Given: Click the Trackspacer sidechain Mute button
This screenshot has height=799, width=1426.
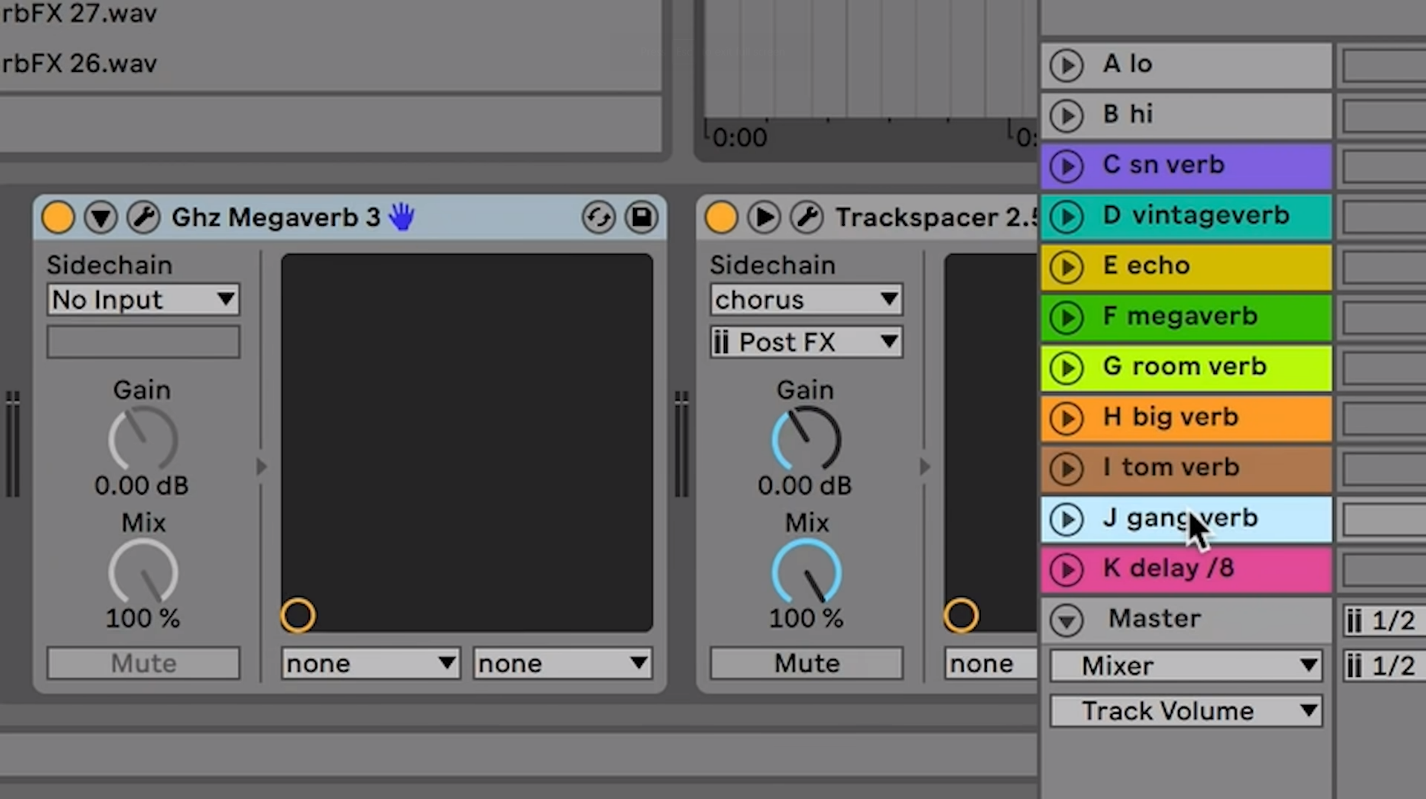Looking at the screenshot, I should tap(806, 663).
